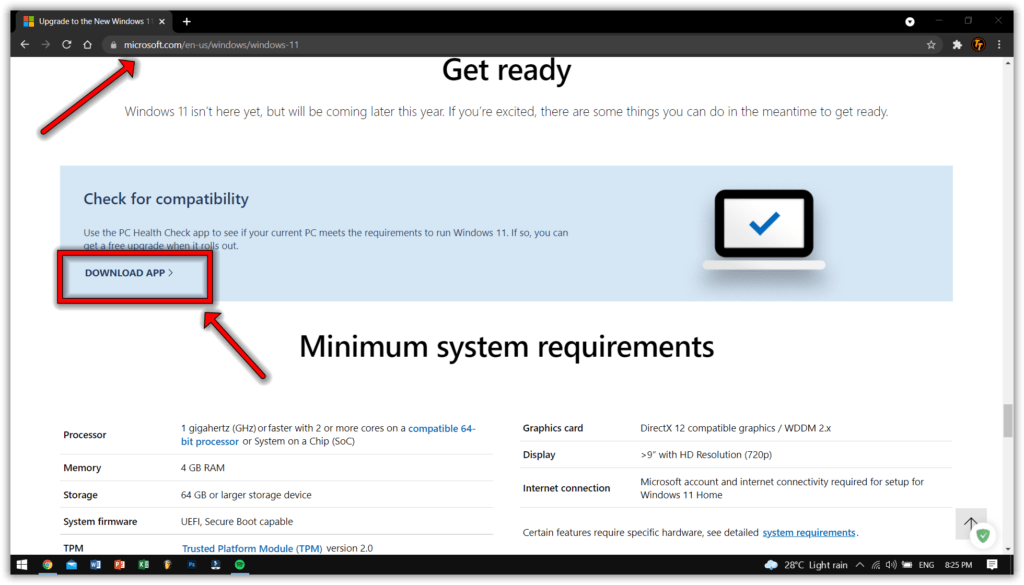View site security padlock info
The width and height of the screenshot is (1024, 585).
pyautogui.click(x=113, y=45)
